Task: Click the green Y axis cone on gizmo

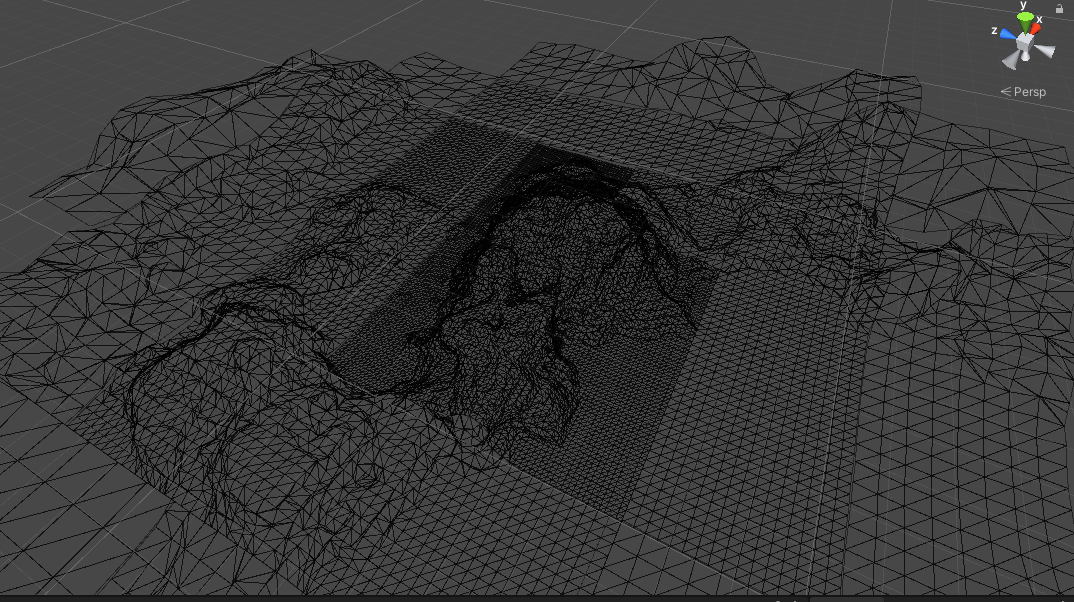Action: [x=1025, y=22]
